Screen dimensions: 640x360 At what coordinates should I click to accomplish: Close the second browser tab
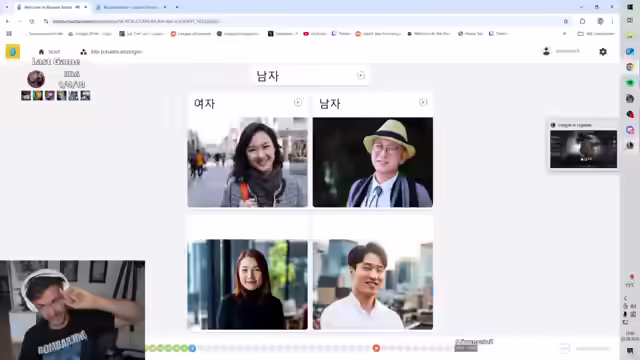[x=165, y=7]
